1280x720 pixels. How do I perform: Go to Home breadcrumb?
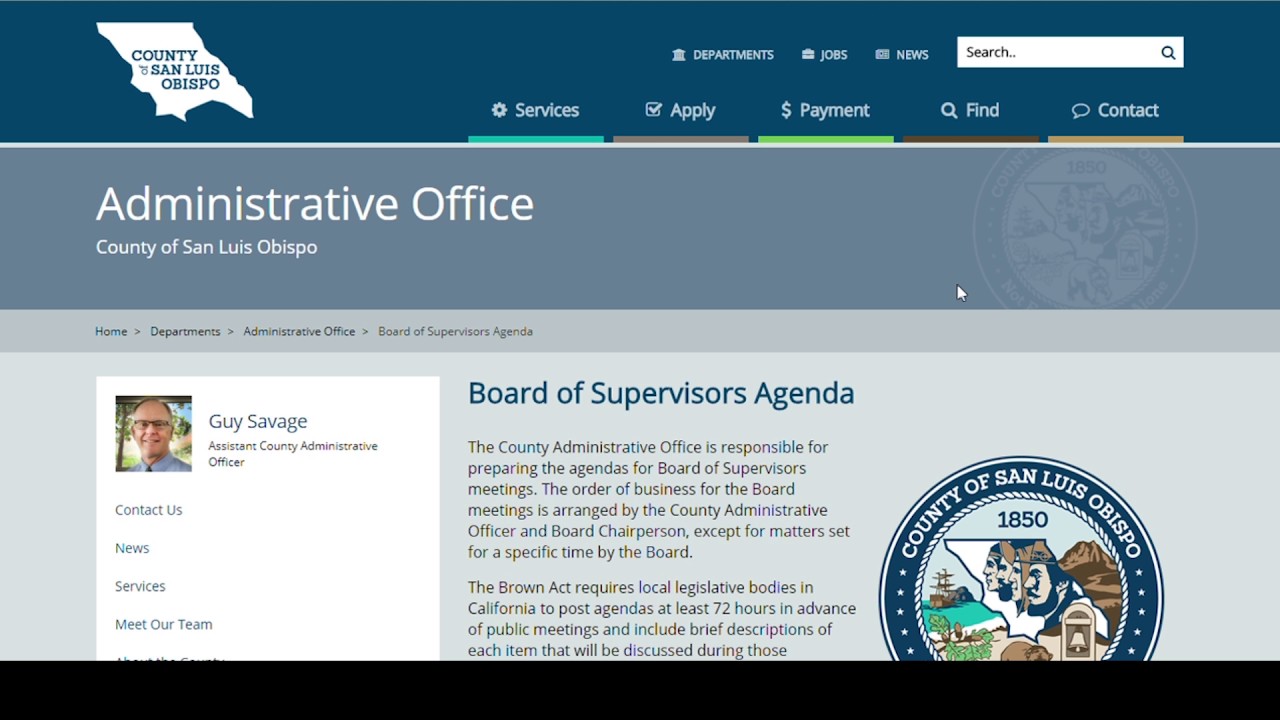pos(111,332)
